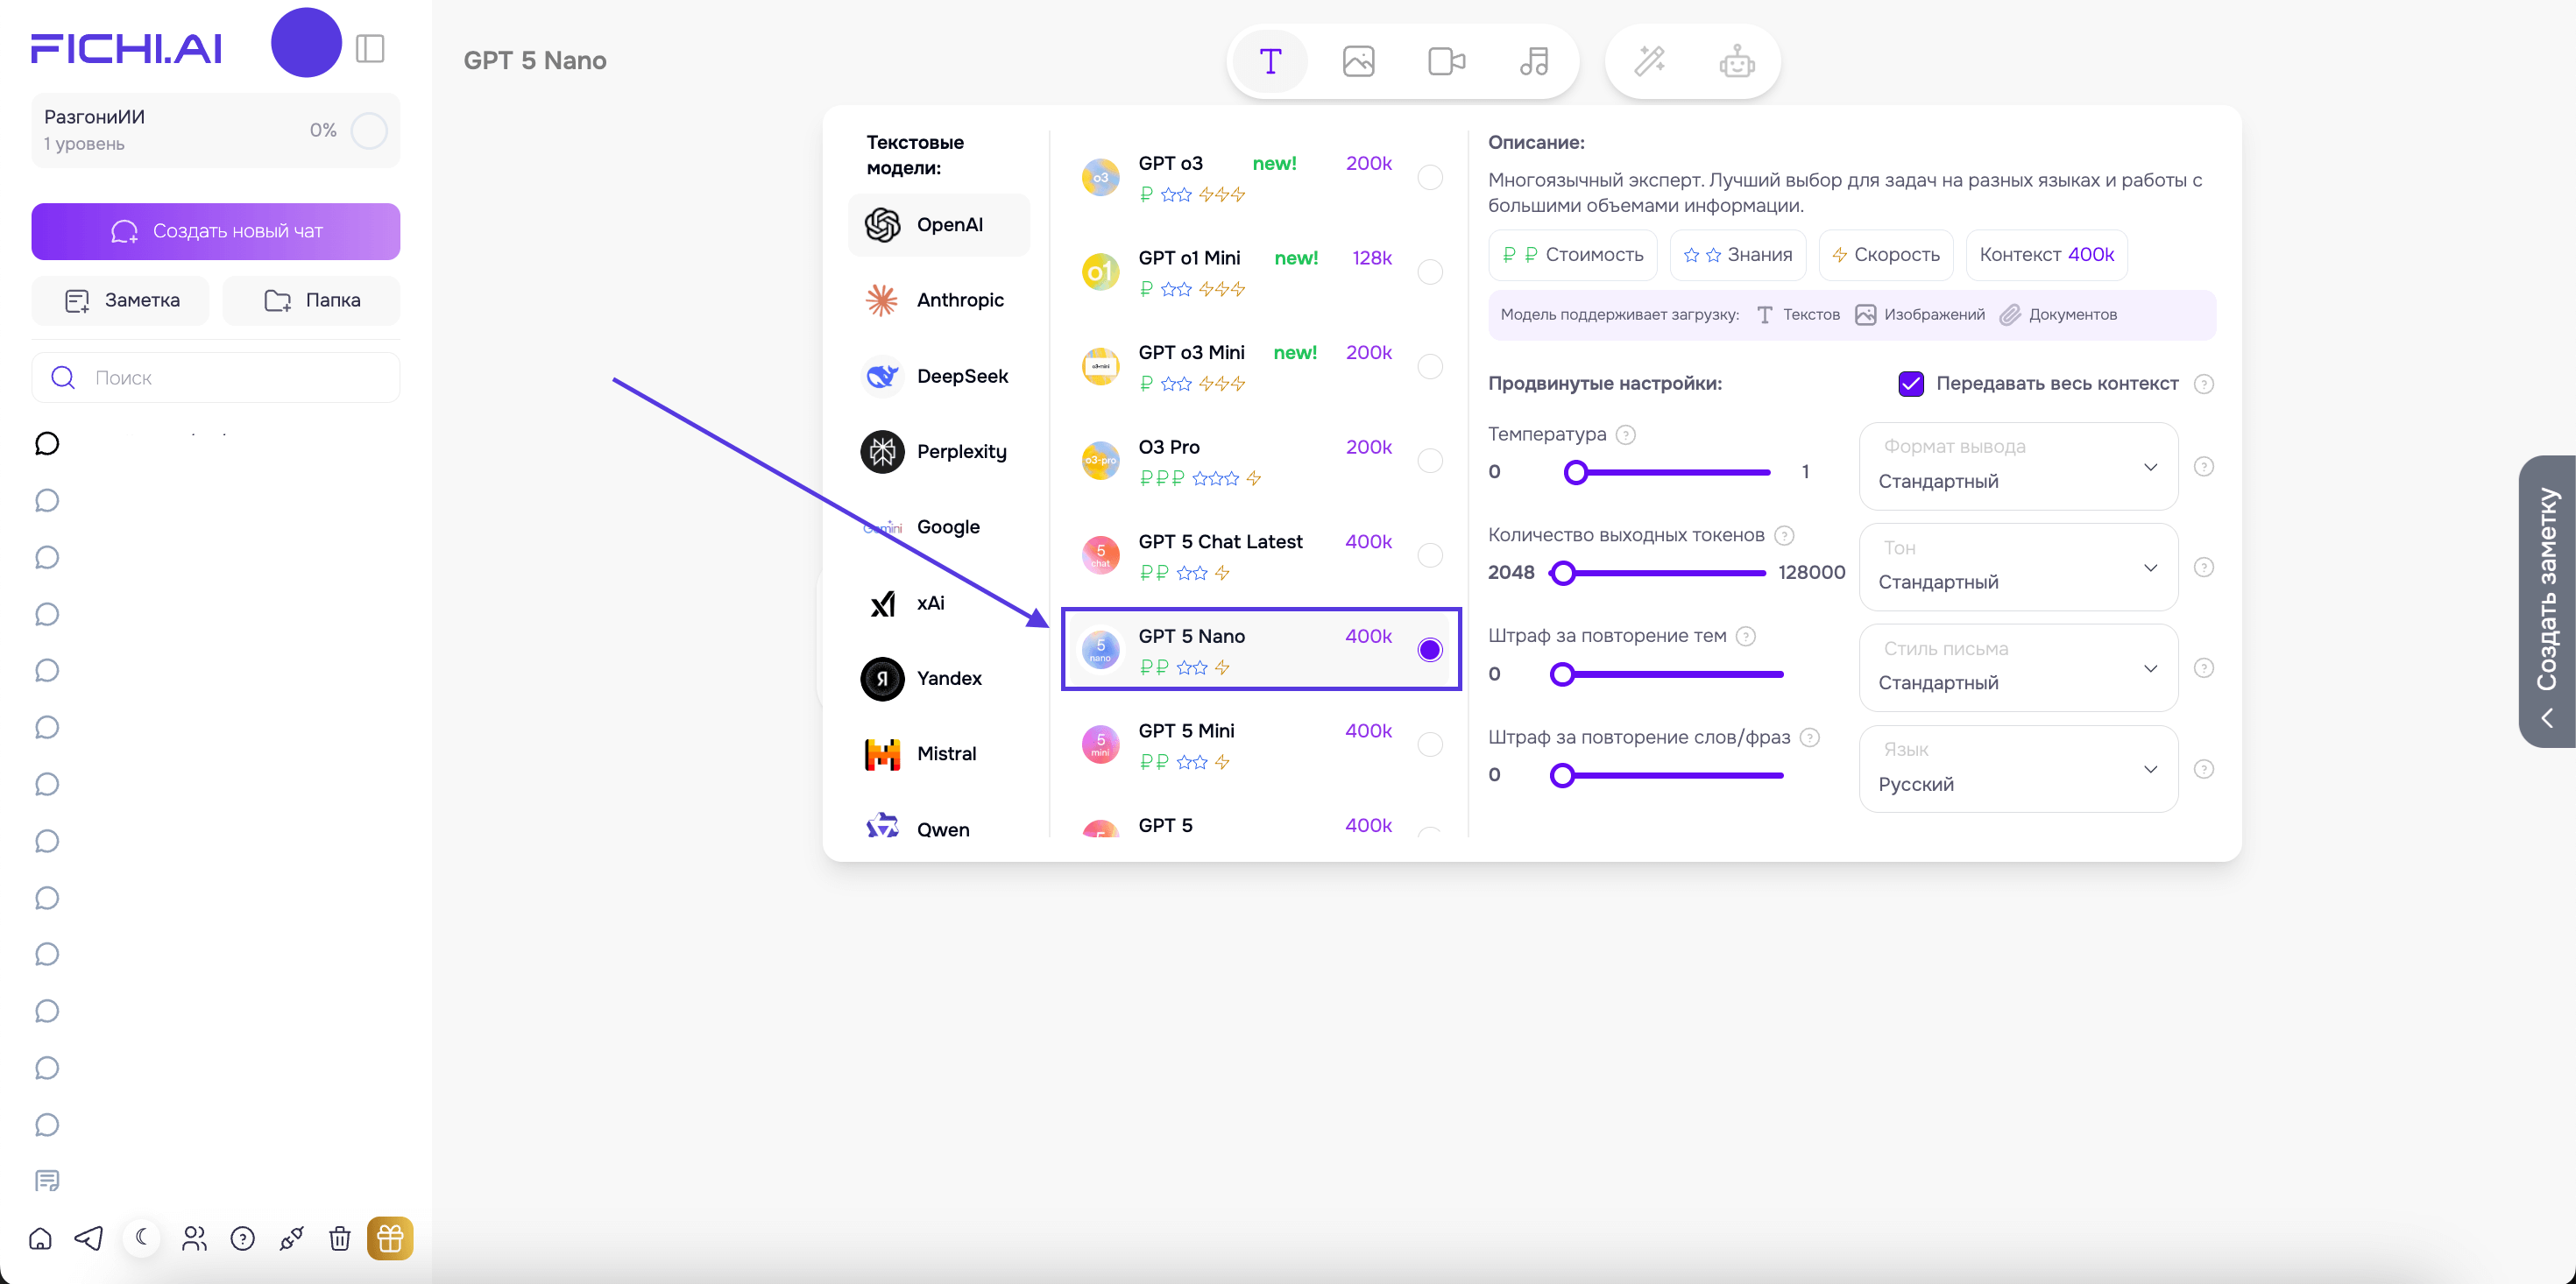The image size is (2576, 1284).
Task: Expand the 'Язык' dropdown set to Русский
Action: 2018,769
